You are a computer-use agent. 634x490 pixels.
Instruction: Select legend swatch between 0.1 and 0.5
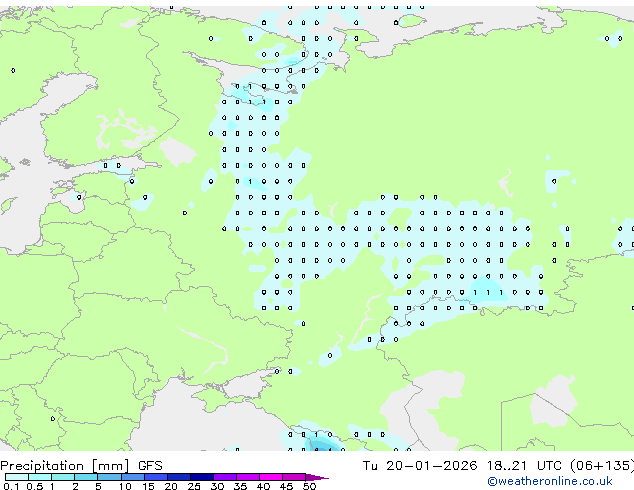coord(17,477)
